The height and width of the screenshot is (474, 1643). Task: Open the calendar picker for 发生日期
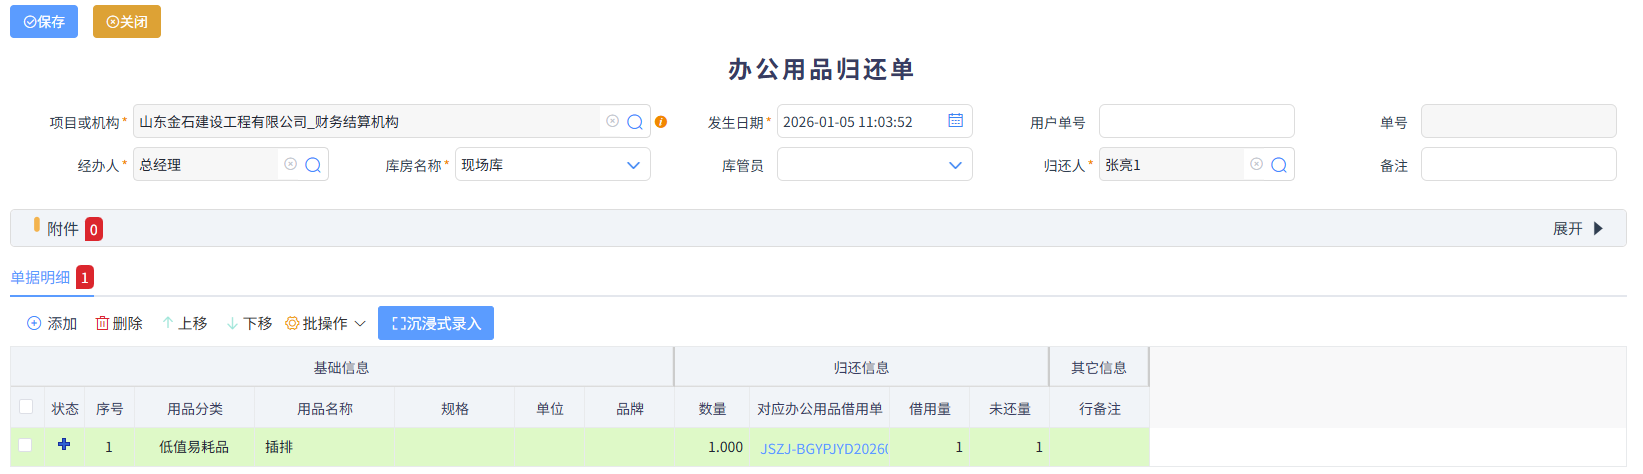coord(955,121)
